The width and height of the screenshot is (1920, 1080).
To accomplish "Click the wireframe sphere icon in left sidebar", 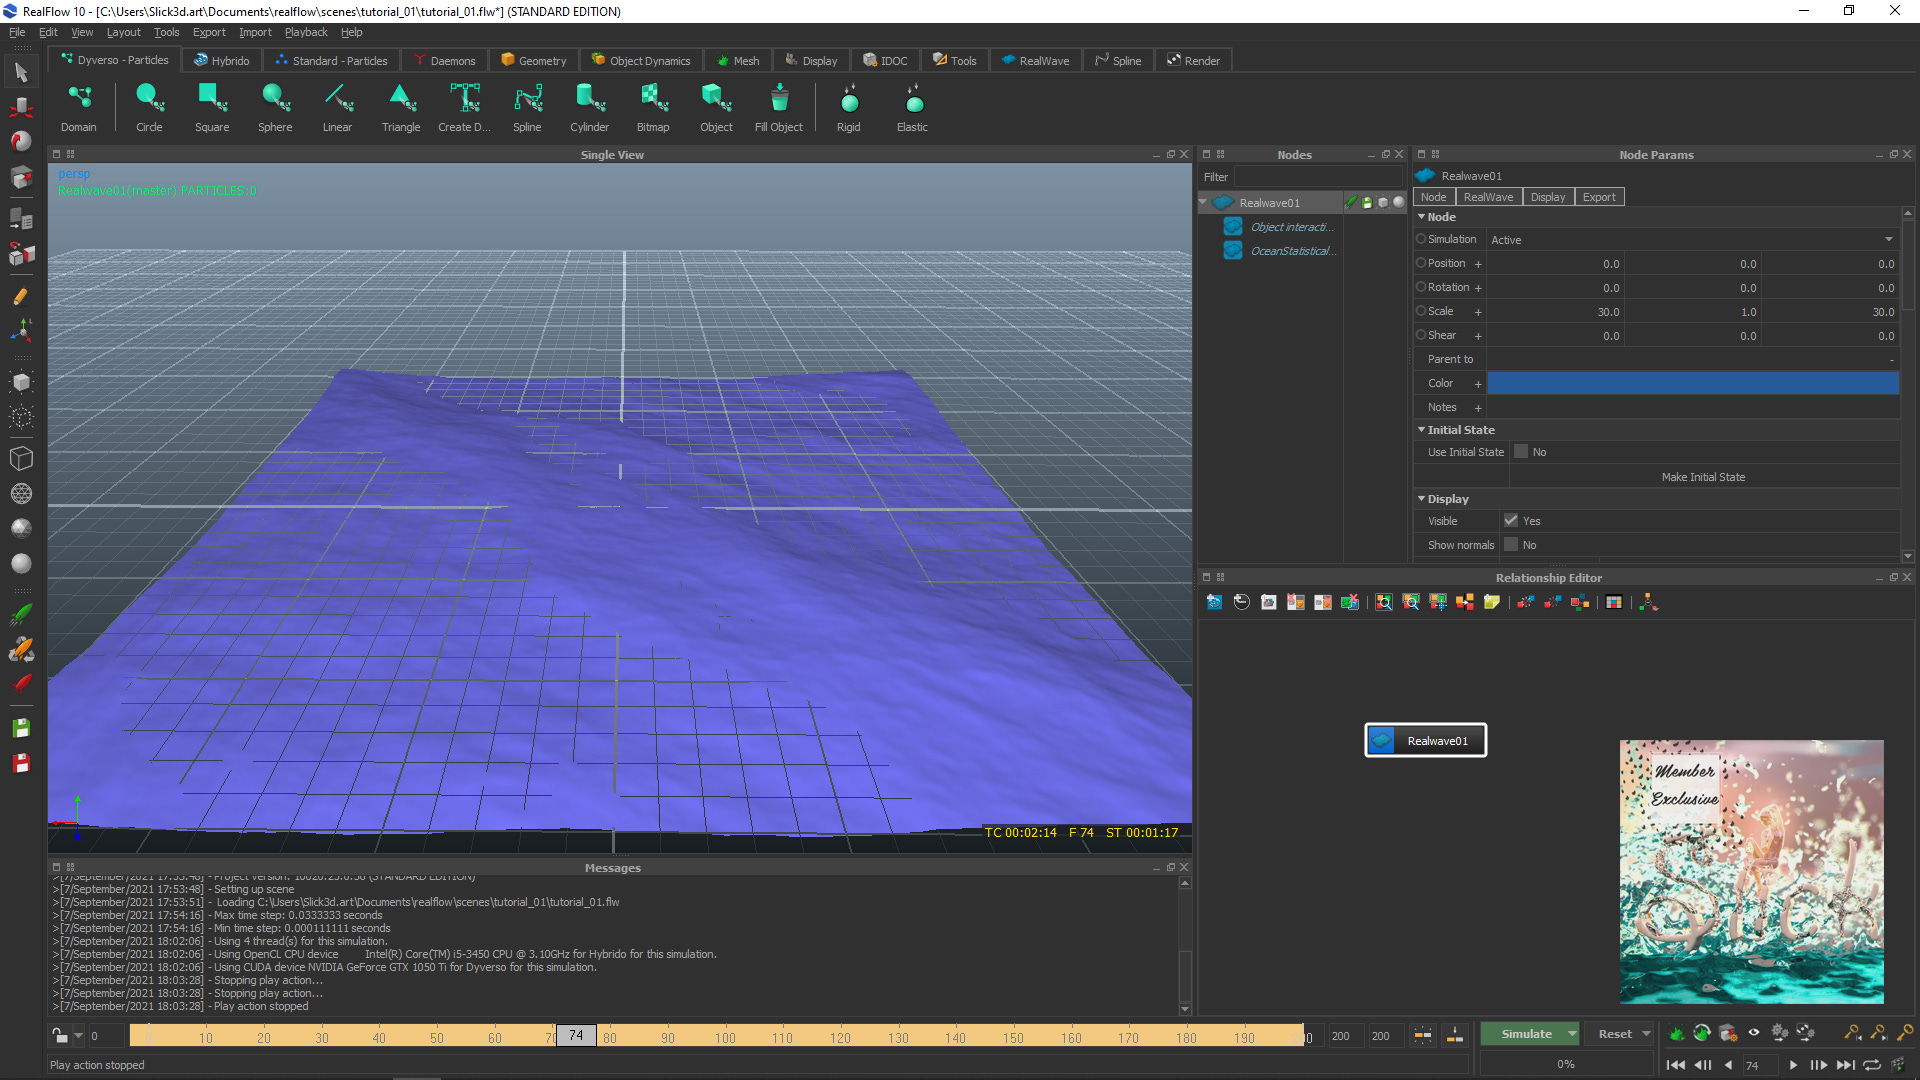I will click(x=21, y=494).
